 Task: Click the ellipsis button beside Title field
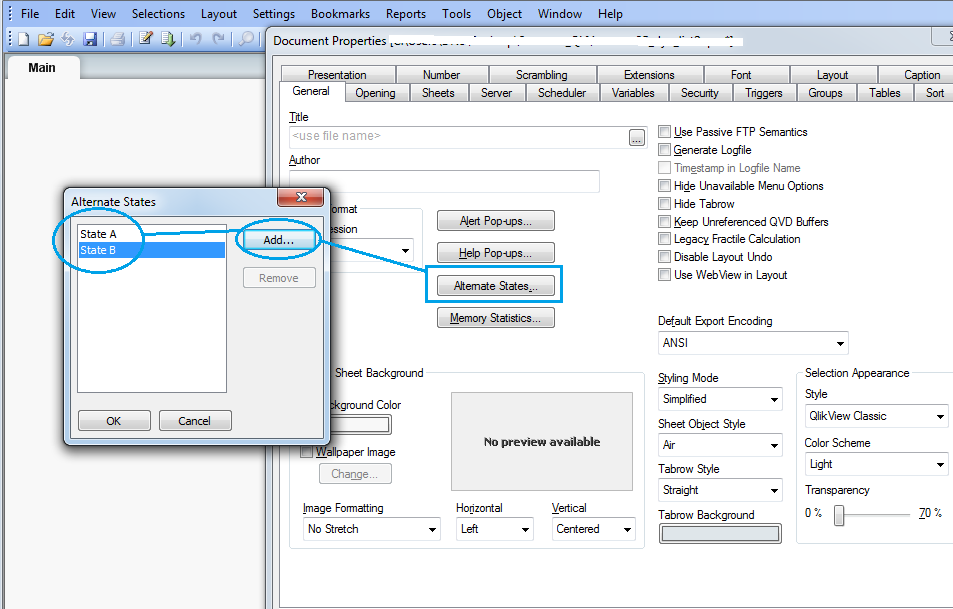pyautogui.click(x=637, y=138)
